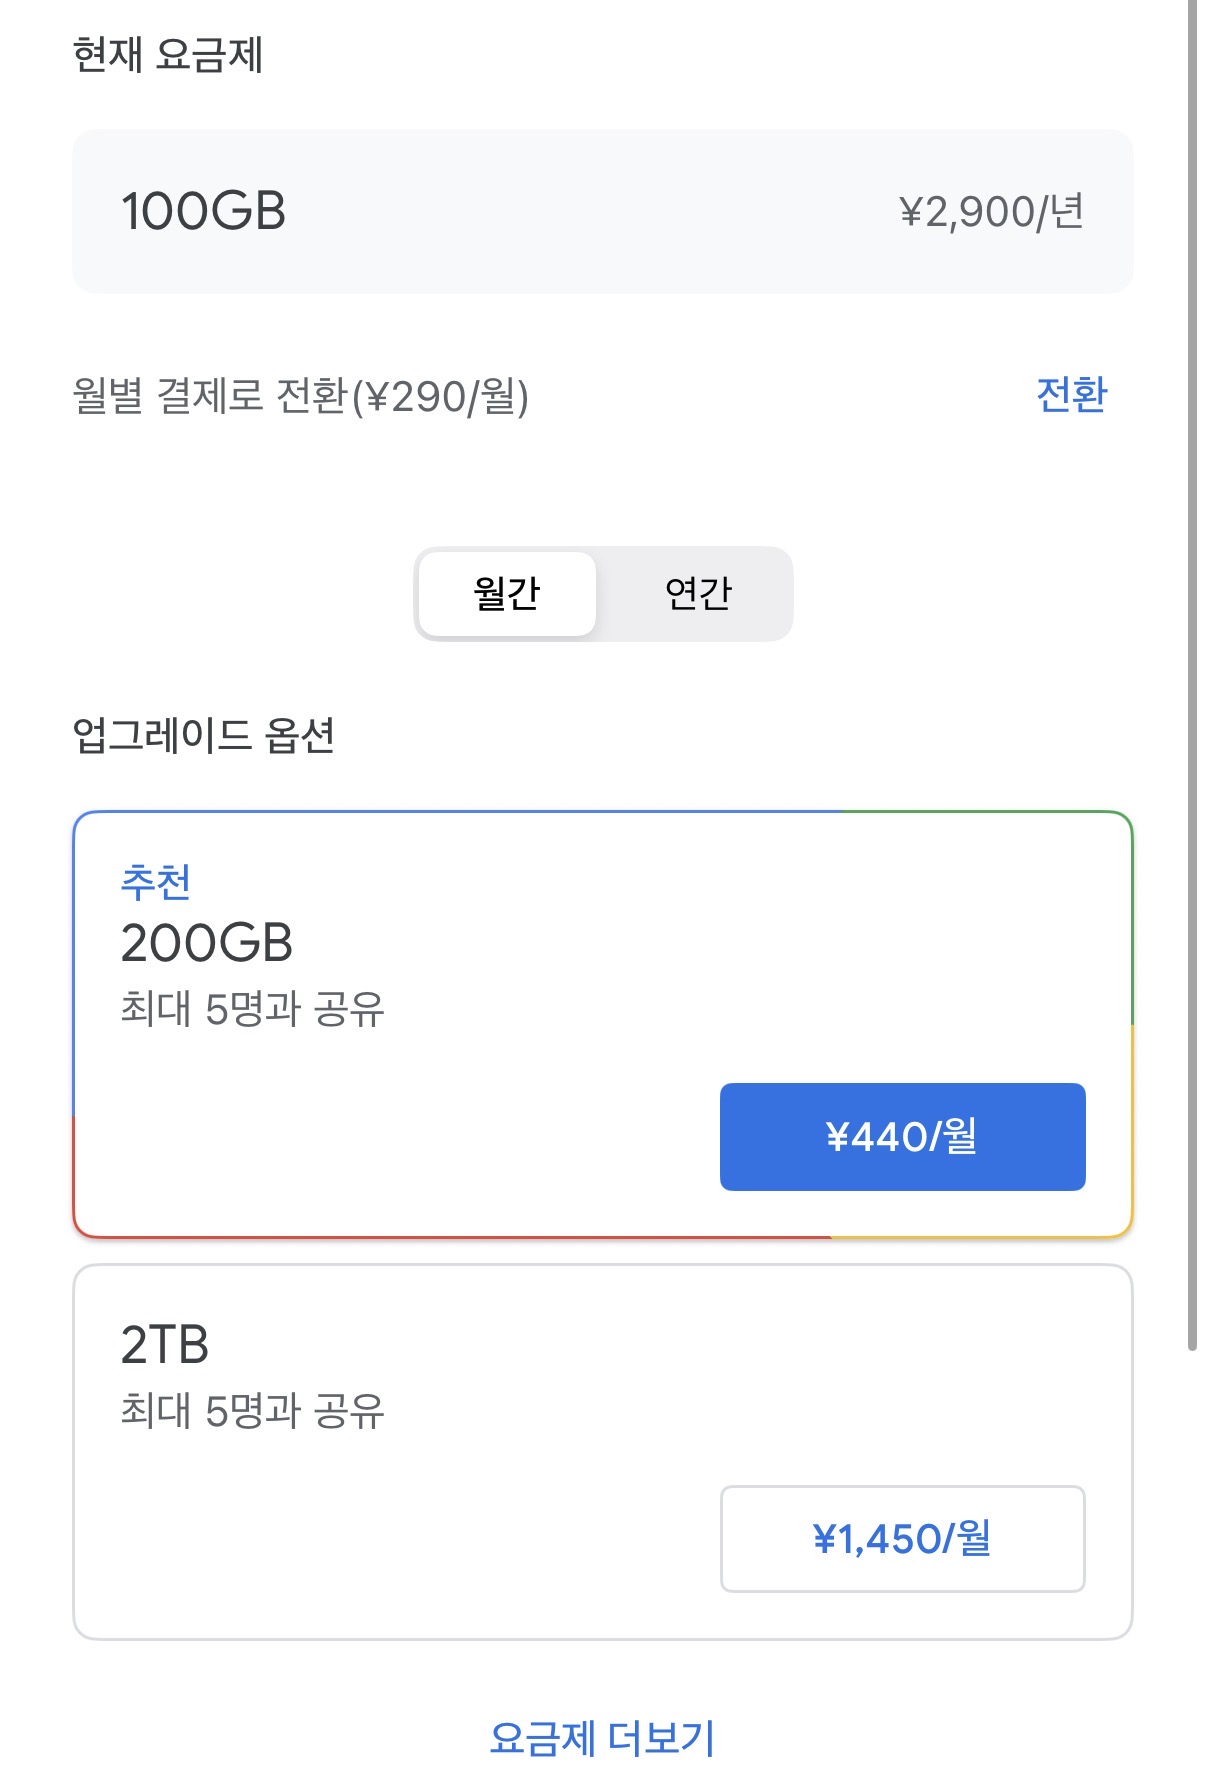The width and height of the screenshot is (1206, 1790).
Task: Open the 요금제 더보기 link
Action: click(602, 1738)
